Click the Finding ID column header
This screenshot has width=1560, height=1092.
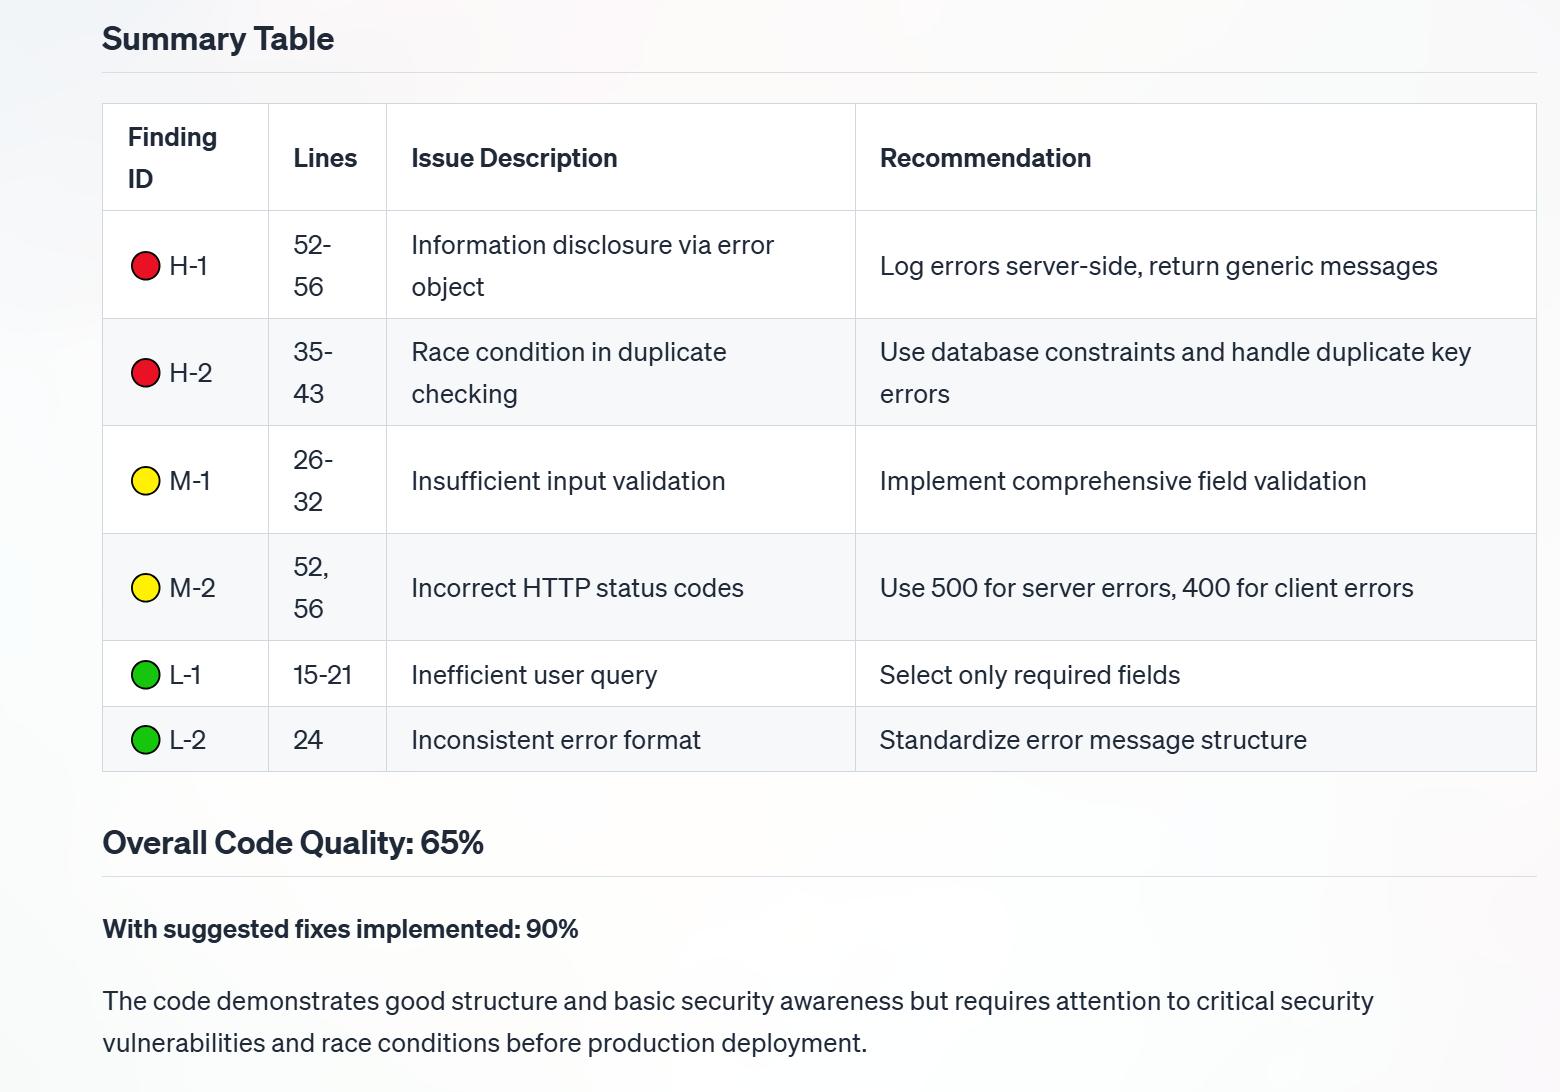[172, 158]
